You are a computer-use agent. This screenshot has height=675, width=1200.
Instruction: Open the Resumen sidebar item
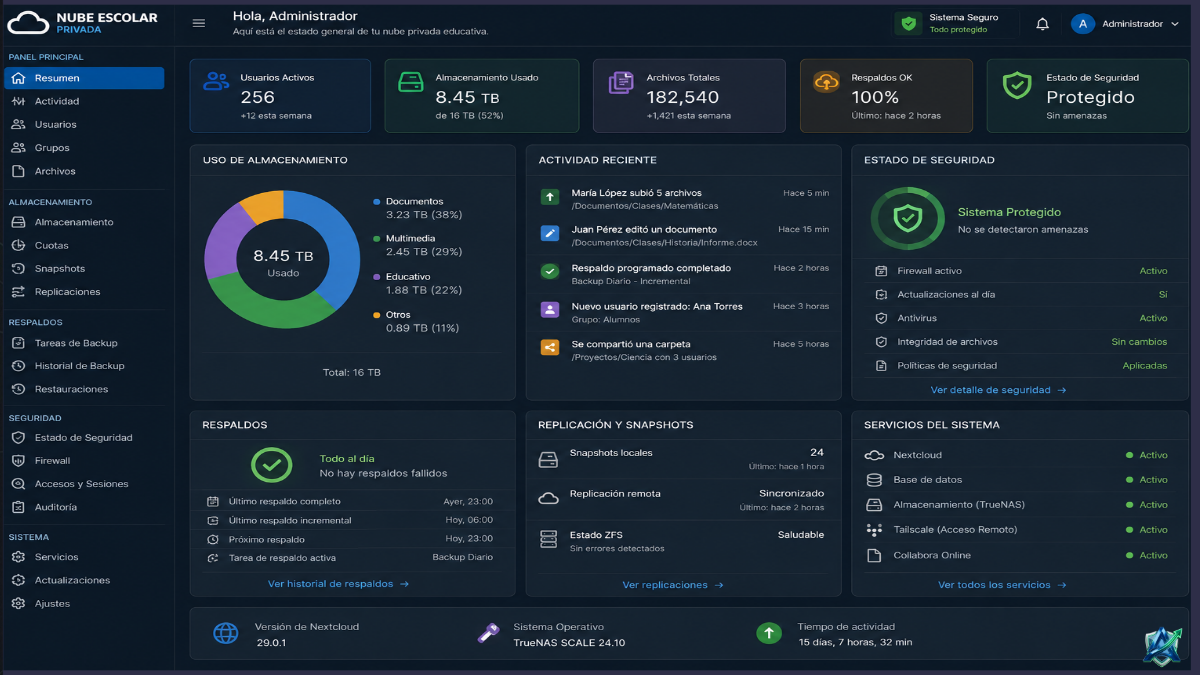click(84, 78)
